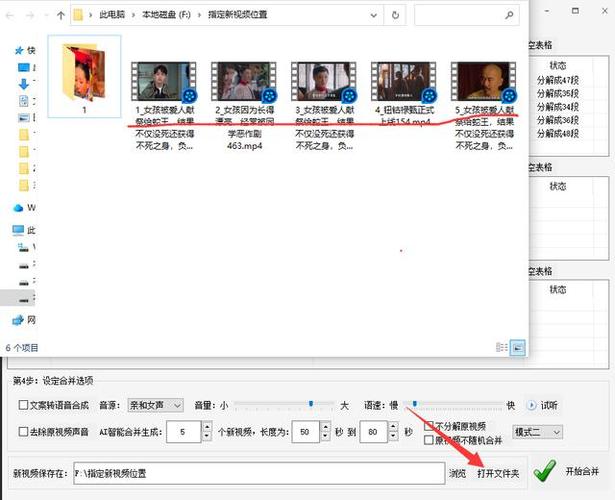Click the 试听 play icon

coord(531,405)
